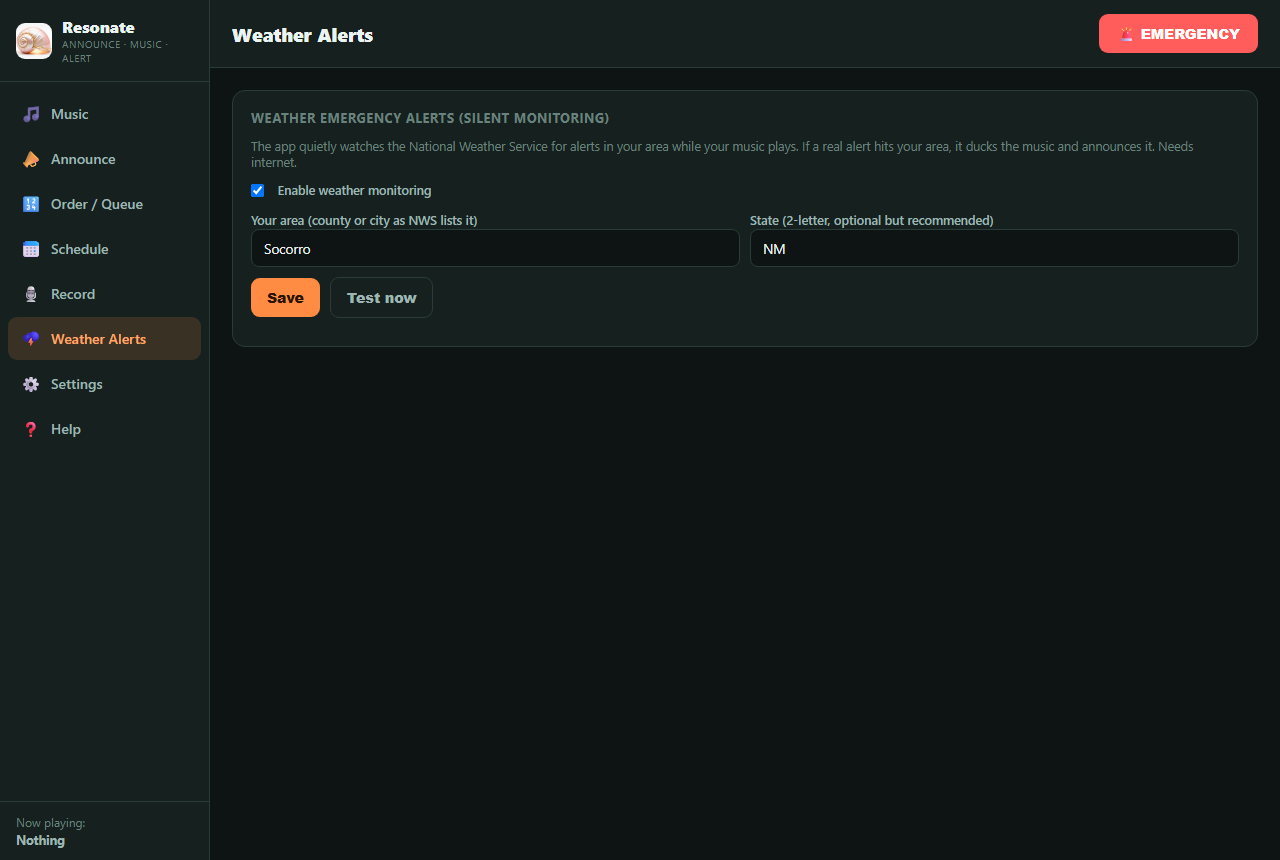Click the calendar icon beside Schedule
This screenshot has height=860, width=1280.
[31, 249]
